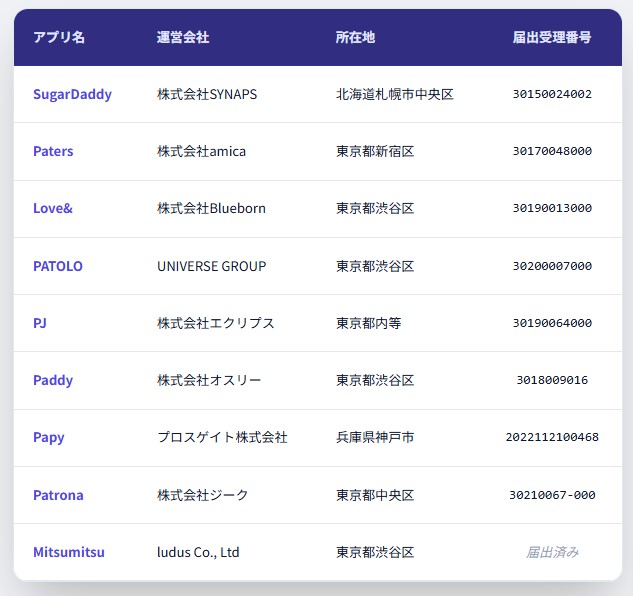Click the 運営会社 column header
The width and height of the screenshot is (633, 596).
tap(183, 37)
